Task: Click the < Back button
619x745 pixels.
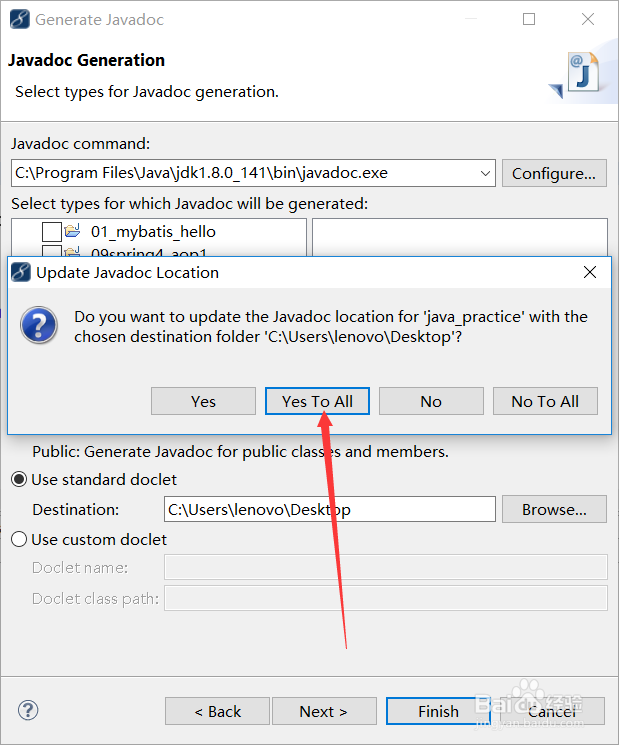Action: [218, 711]
